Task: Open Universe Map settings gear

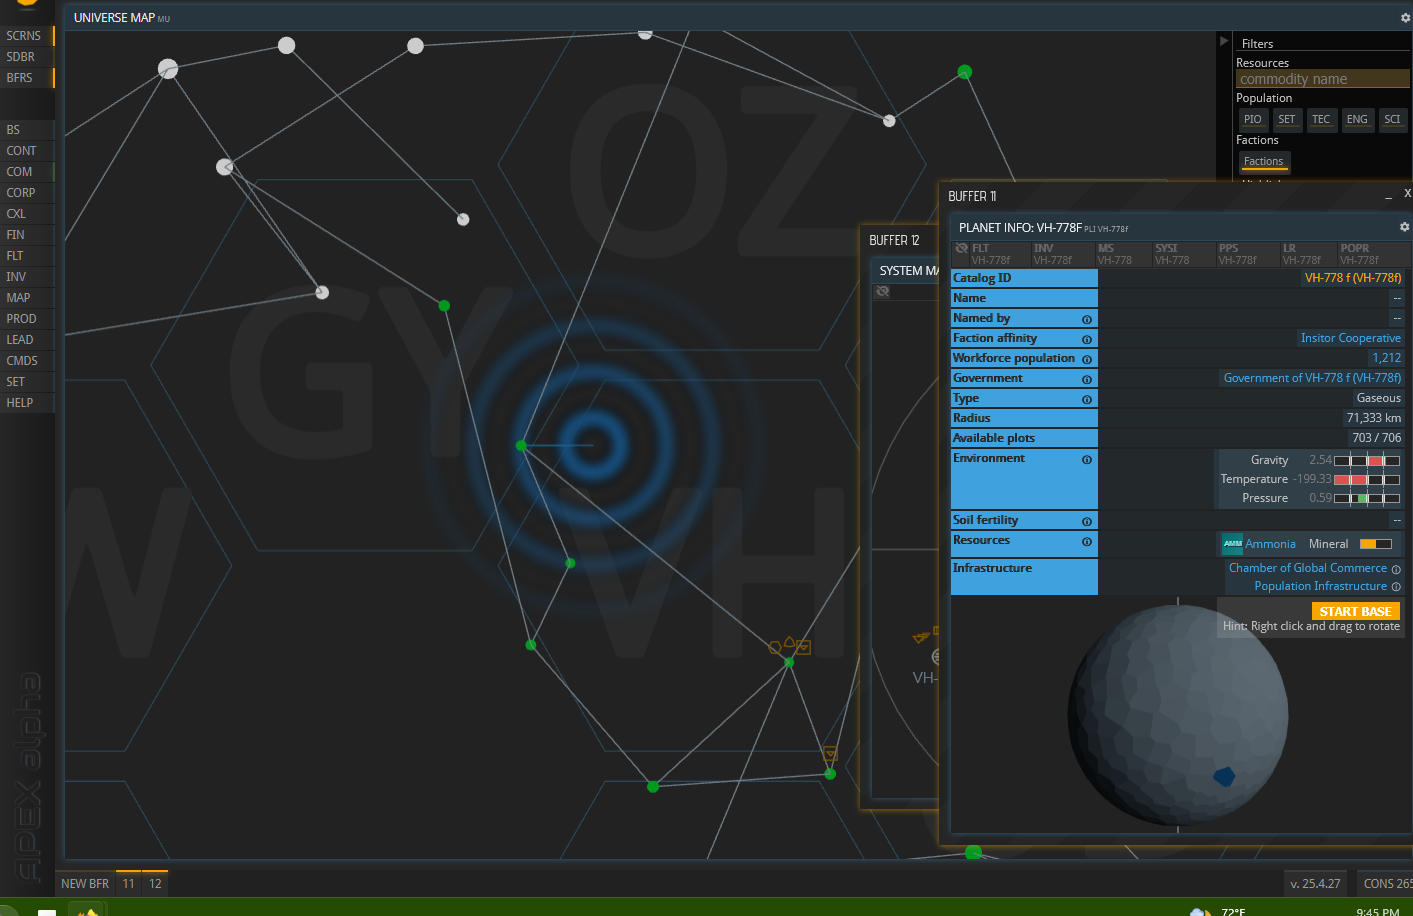Action: pyautogui.click(x=1405, y=18)
